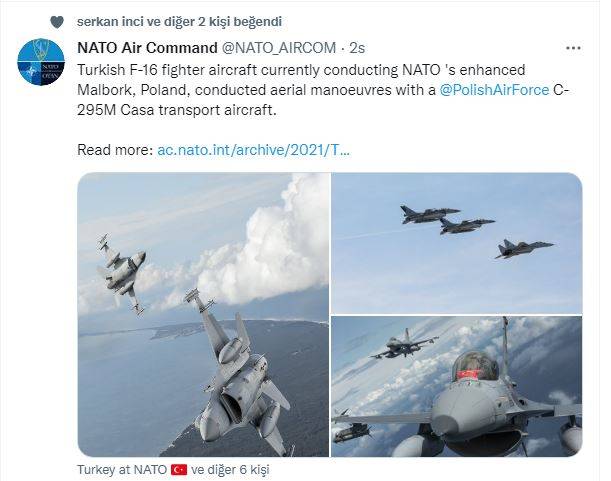Open the @NATO_AIRCOM handle link
611x481 pixels.
(x=279, y=48)
